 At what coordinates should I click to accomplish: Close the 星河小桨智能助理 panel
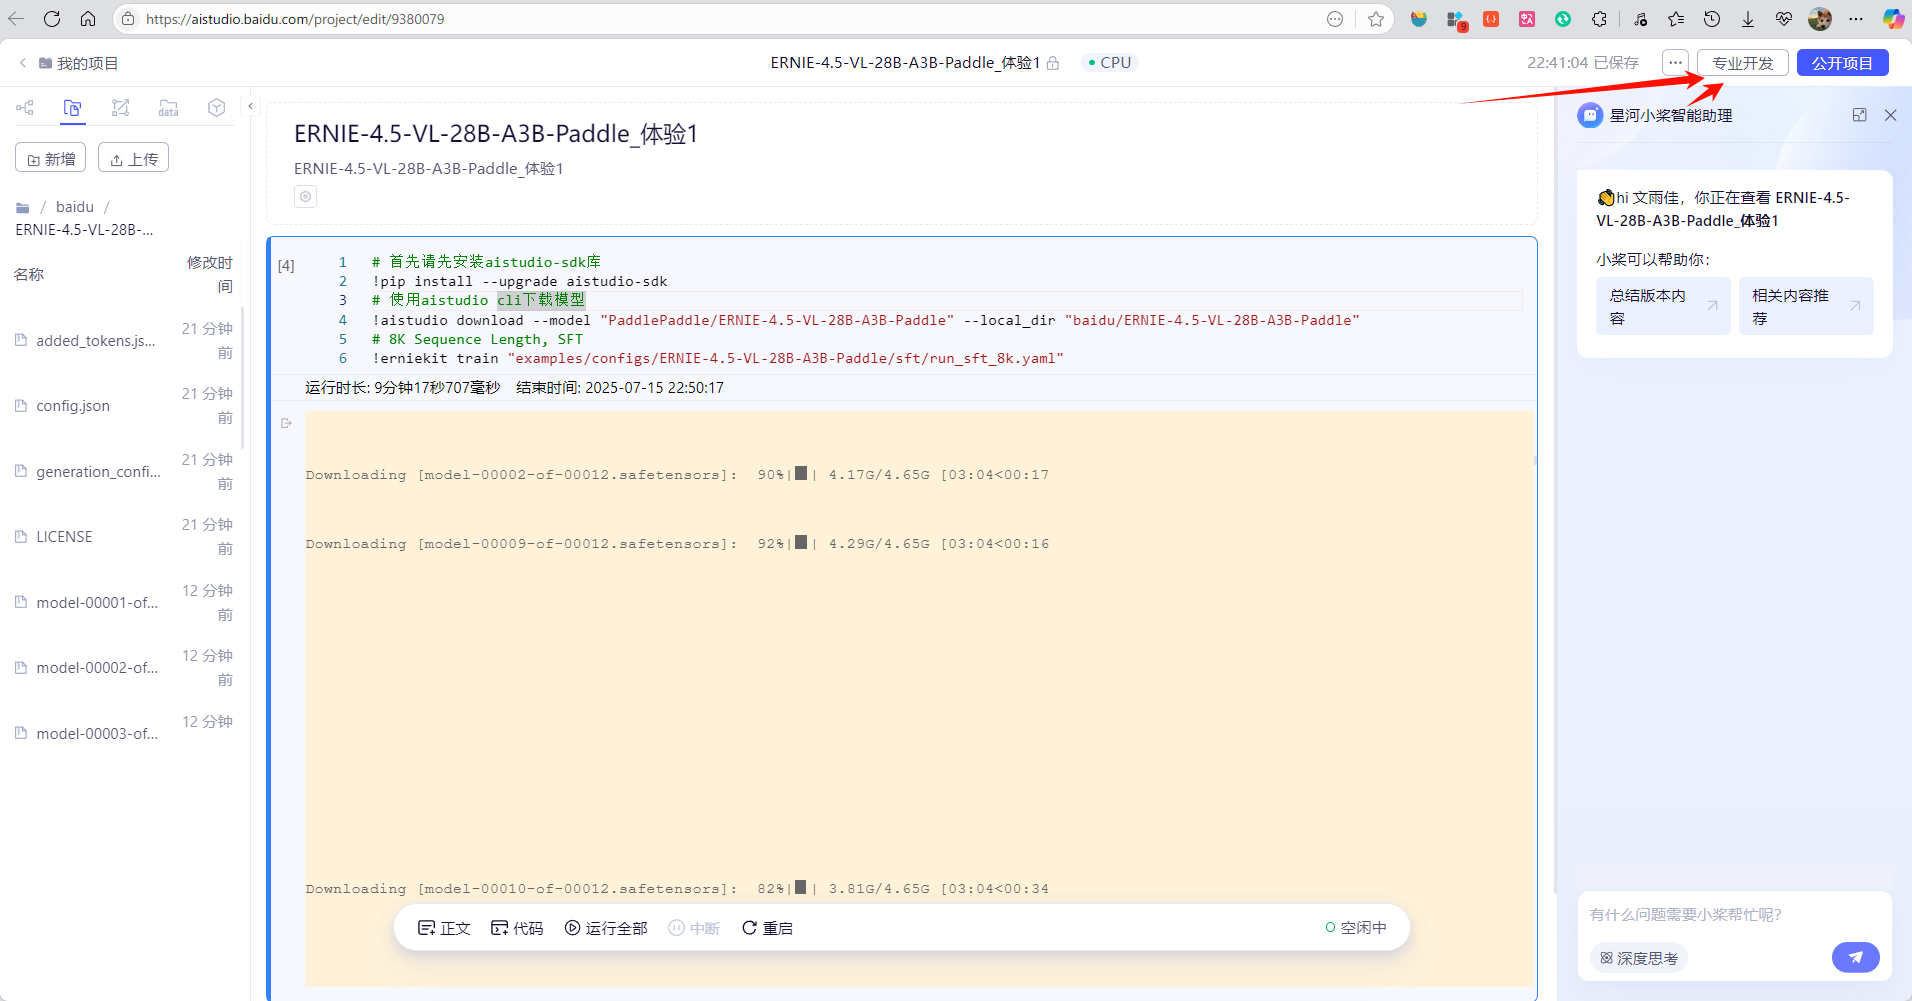point(1890,115)
